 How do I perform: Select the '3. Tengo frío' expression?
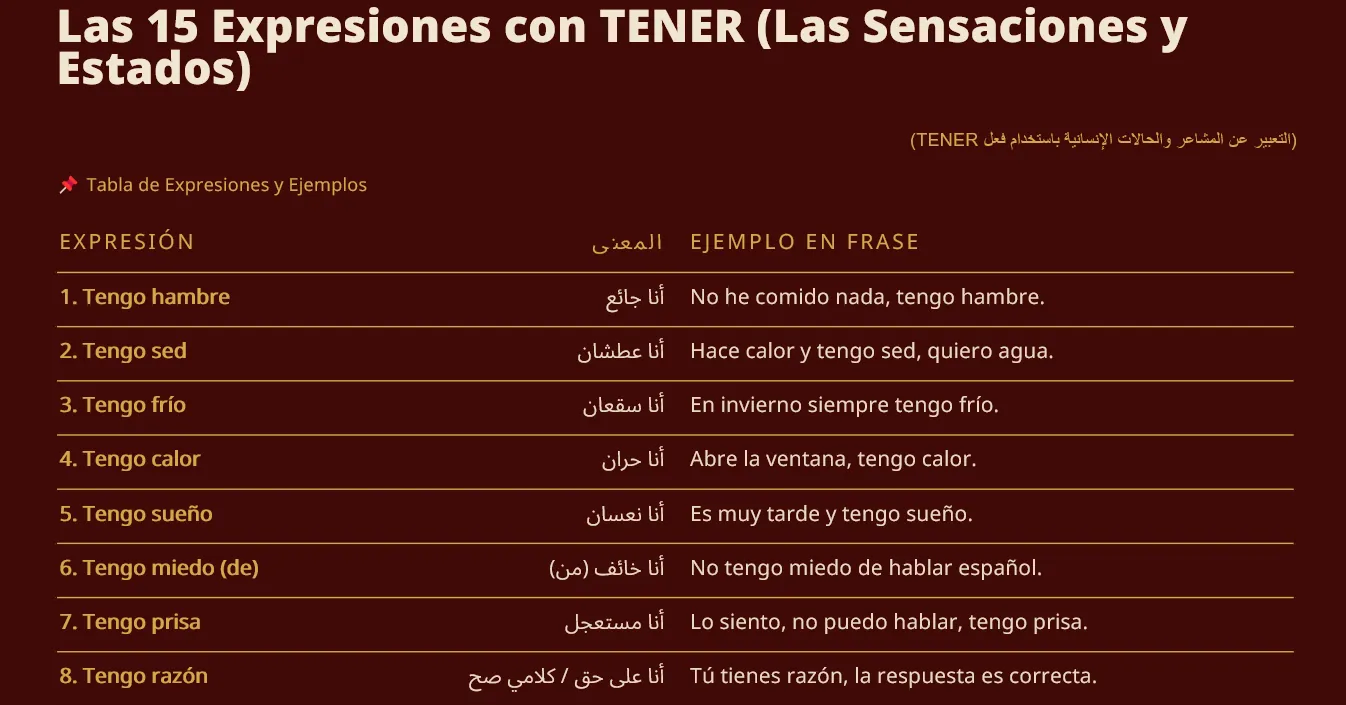(x=123, y=405)
